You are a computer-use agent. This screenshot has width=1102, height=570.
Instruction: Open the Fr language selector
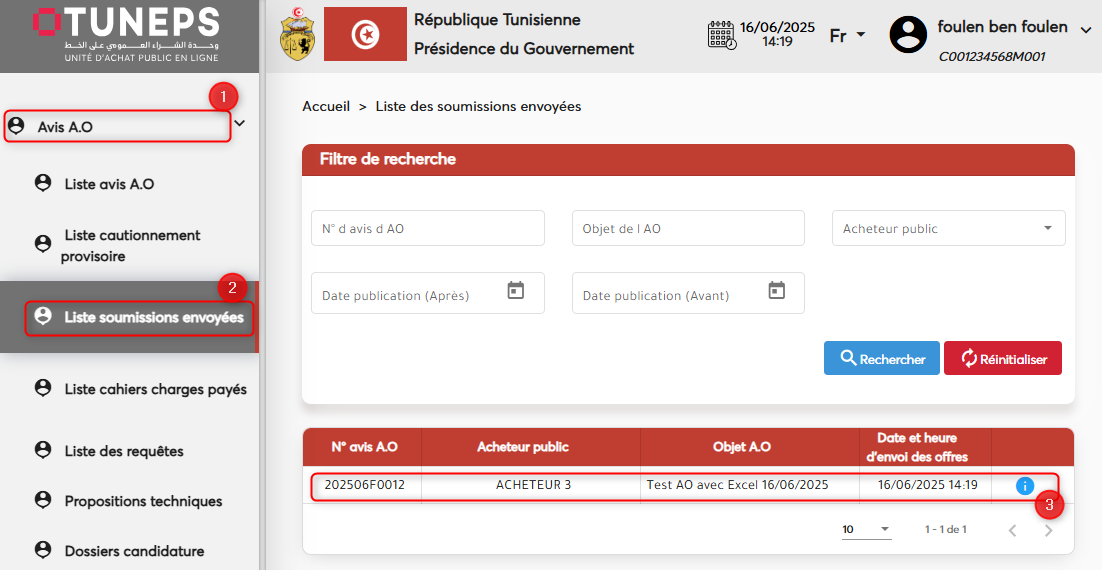(847, 36)
